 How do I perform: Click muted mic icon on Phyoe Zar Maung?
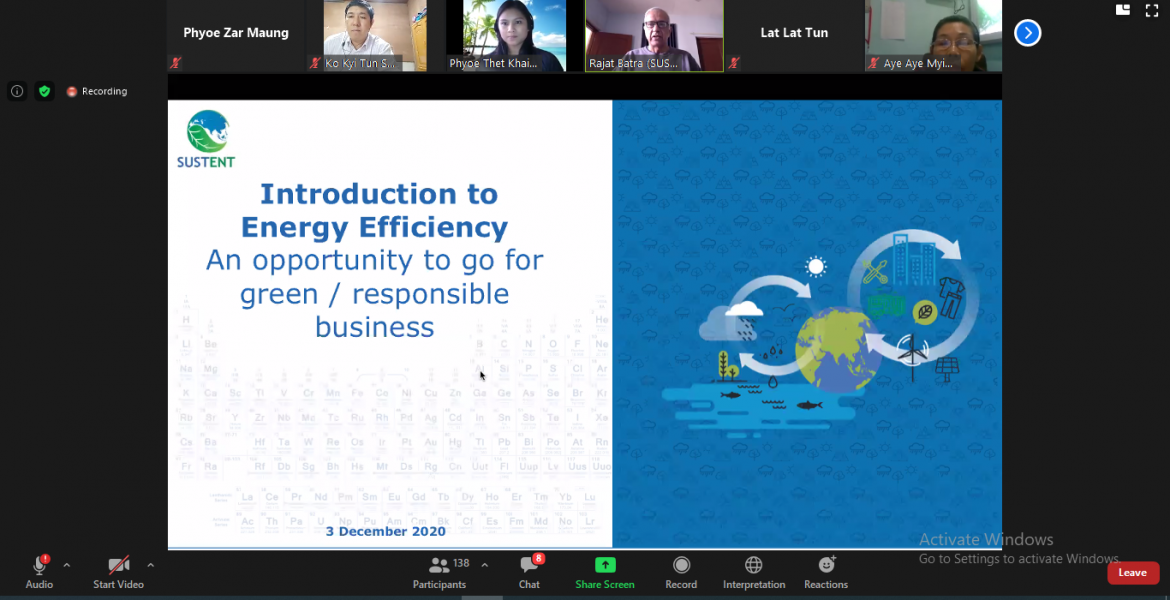[175, 63]
